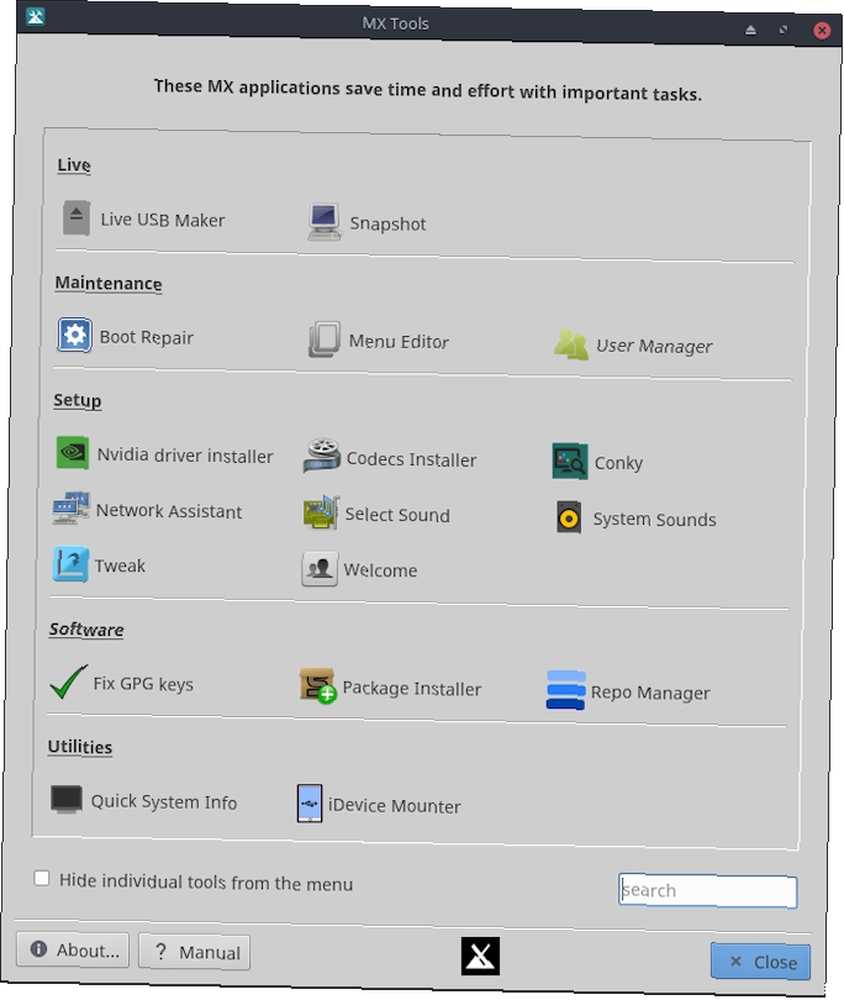Click the Live section heading
844x1000 pixels.
point(74,165)
